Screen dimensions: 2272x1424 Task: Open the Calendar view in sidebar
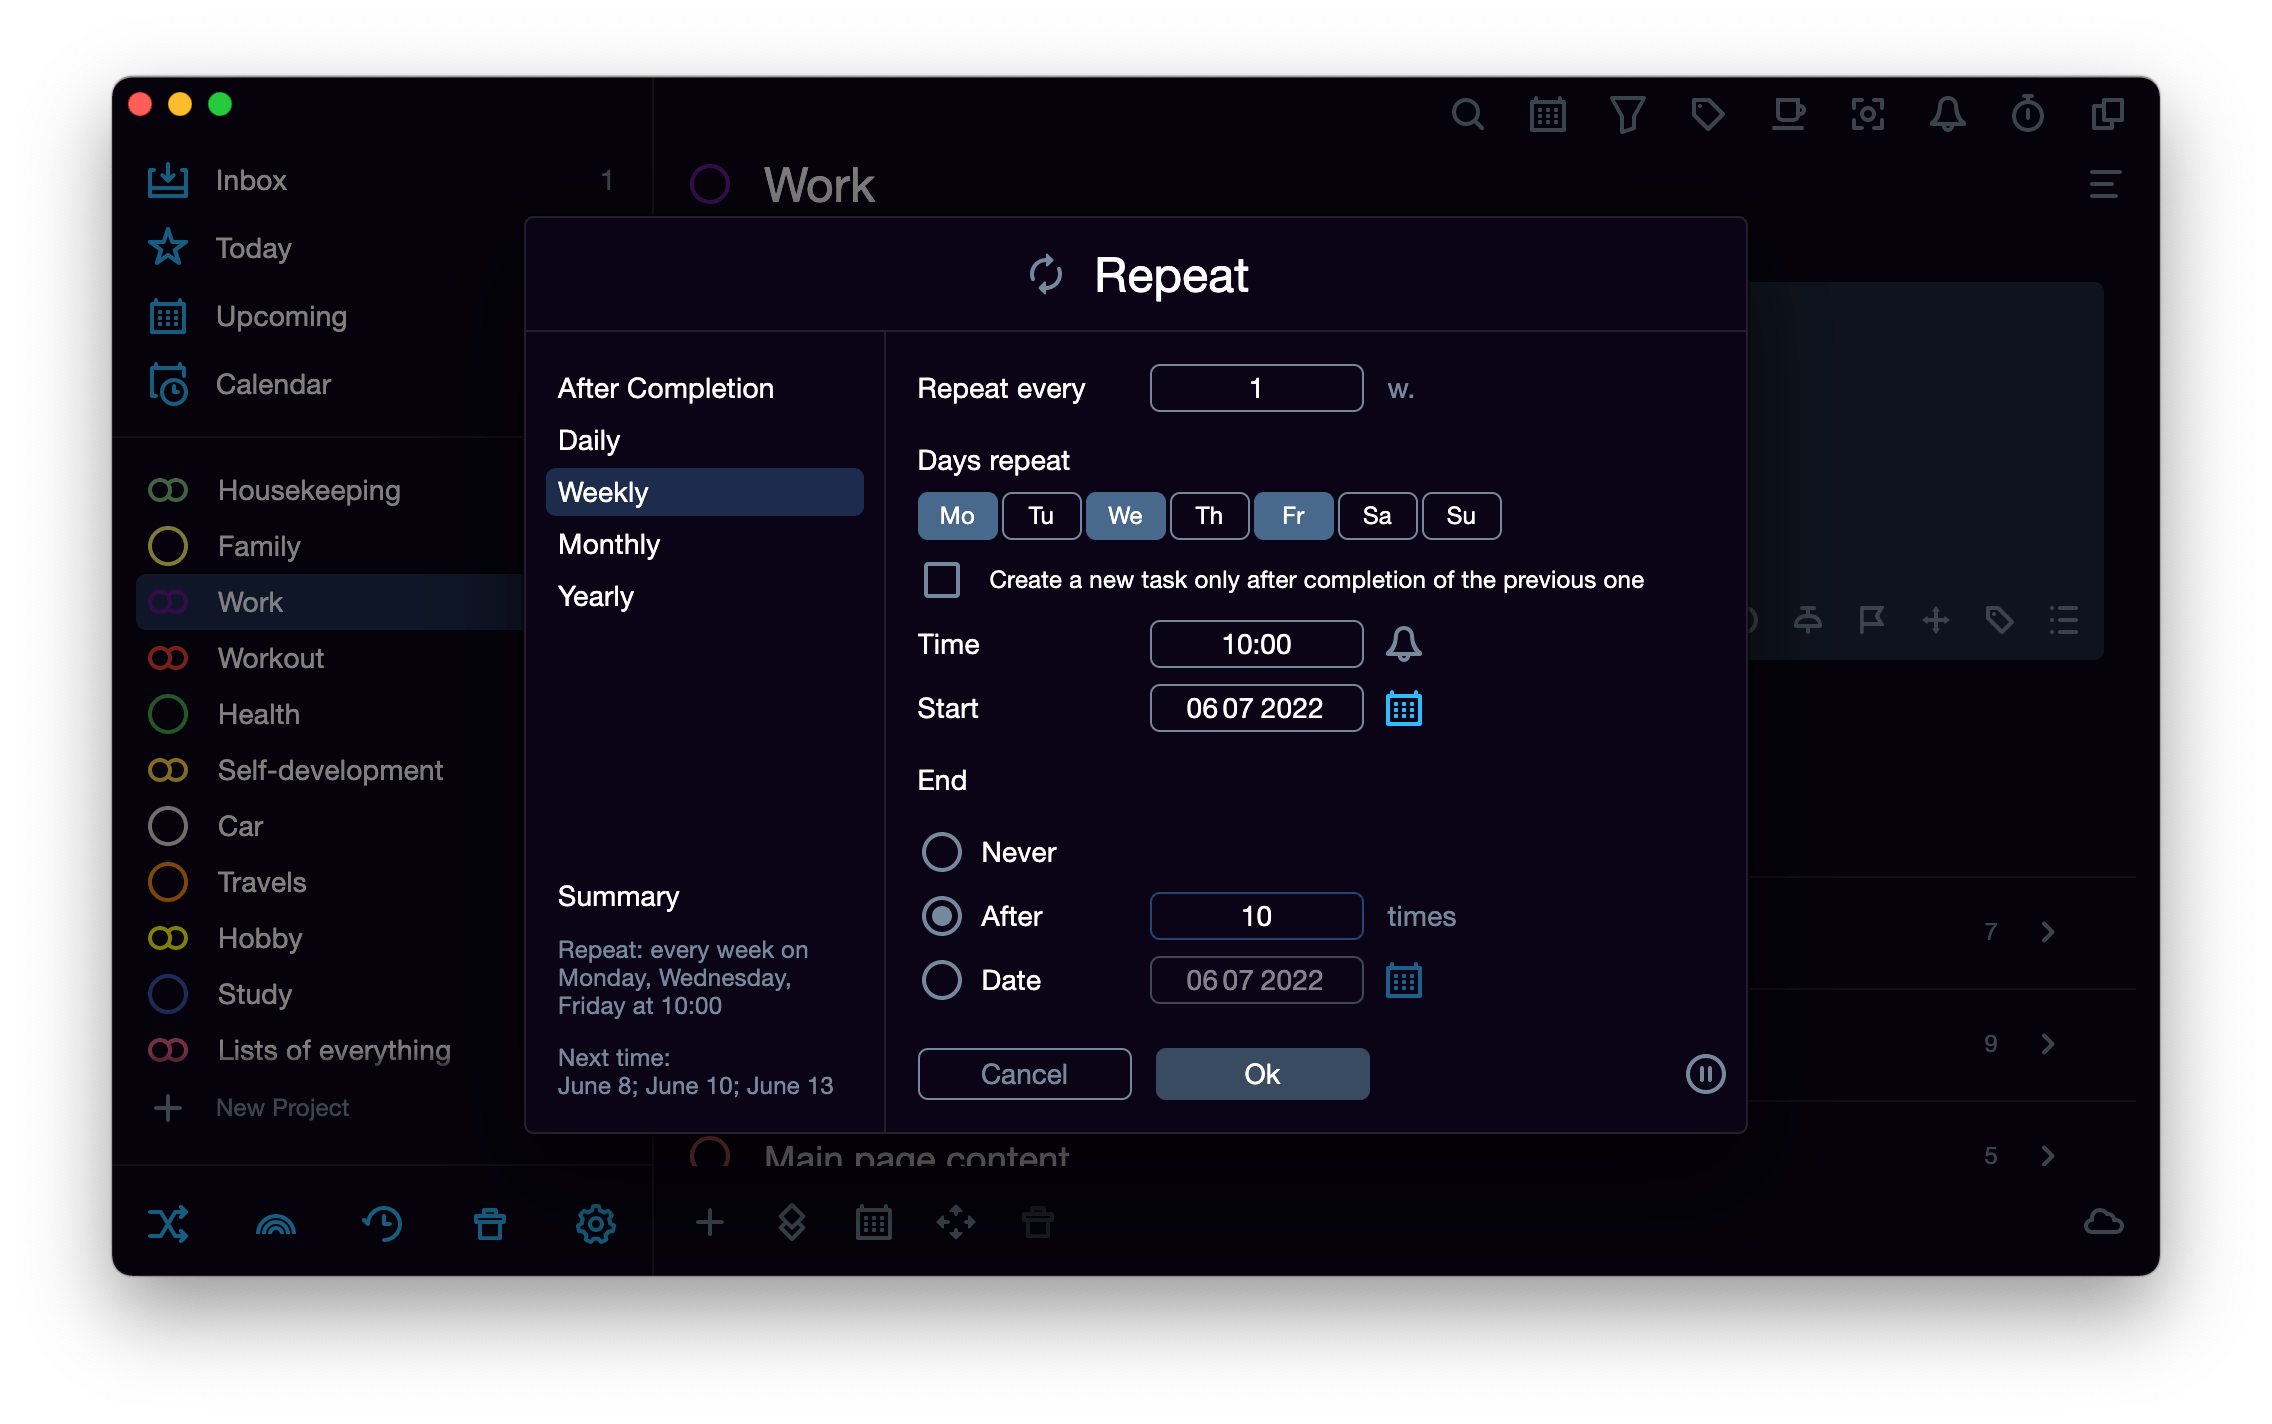[x=273, y=384]
